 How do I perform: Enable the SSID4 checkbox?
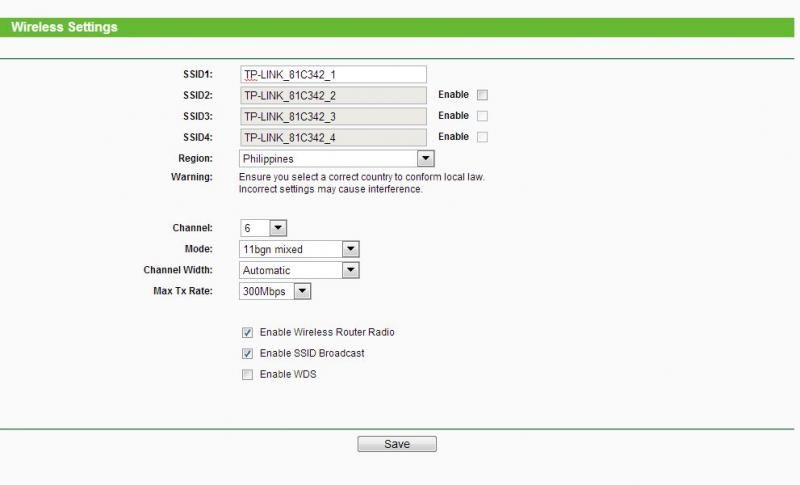coord(482,137)
